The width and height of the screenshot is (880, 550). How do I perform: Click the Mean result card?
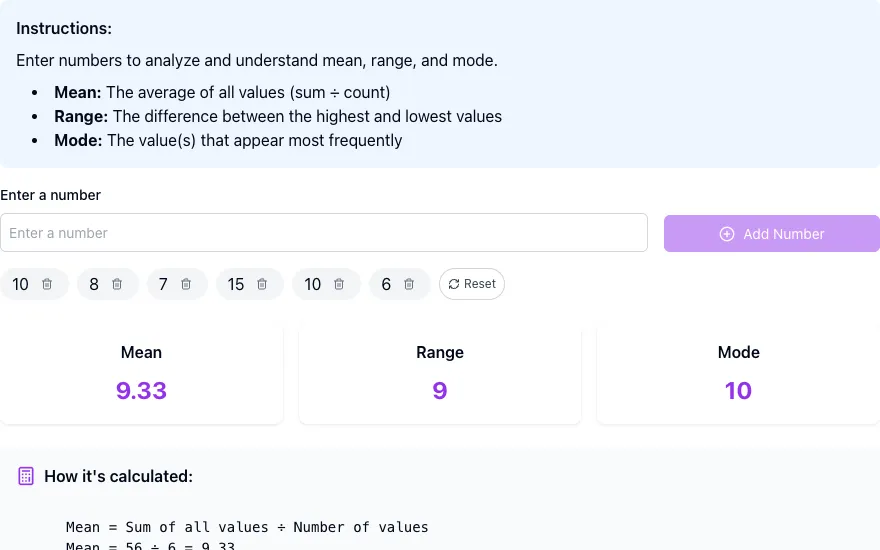[141, 375]
